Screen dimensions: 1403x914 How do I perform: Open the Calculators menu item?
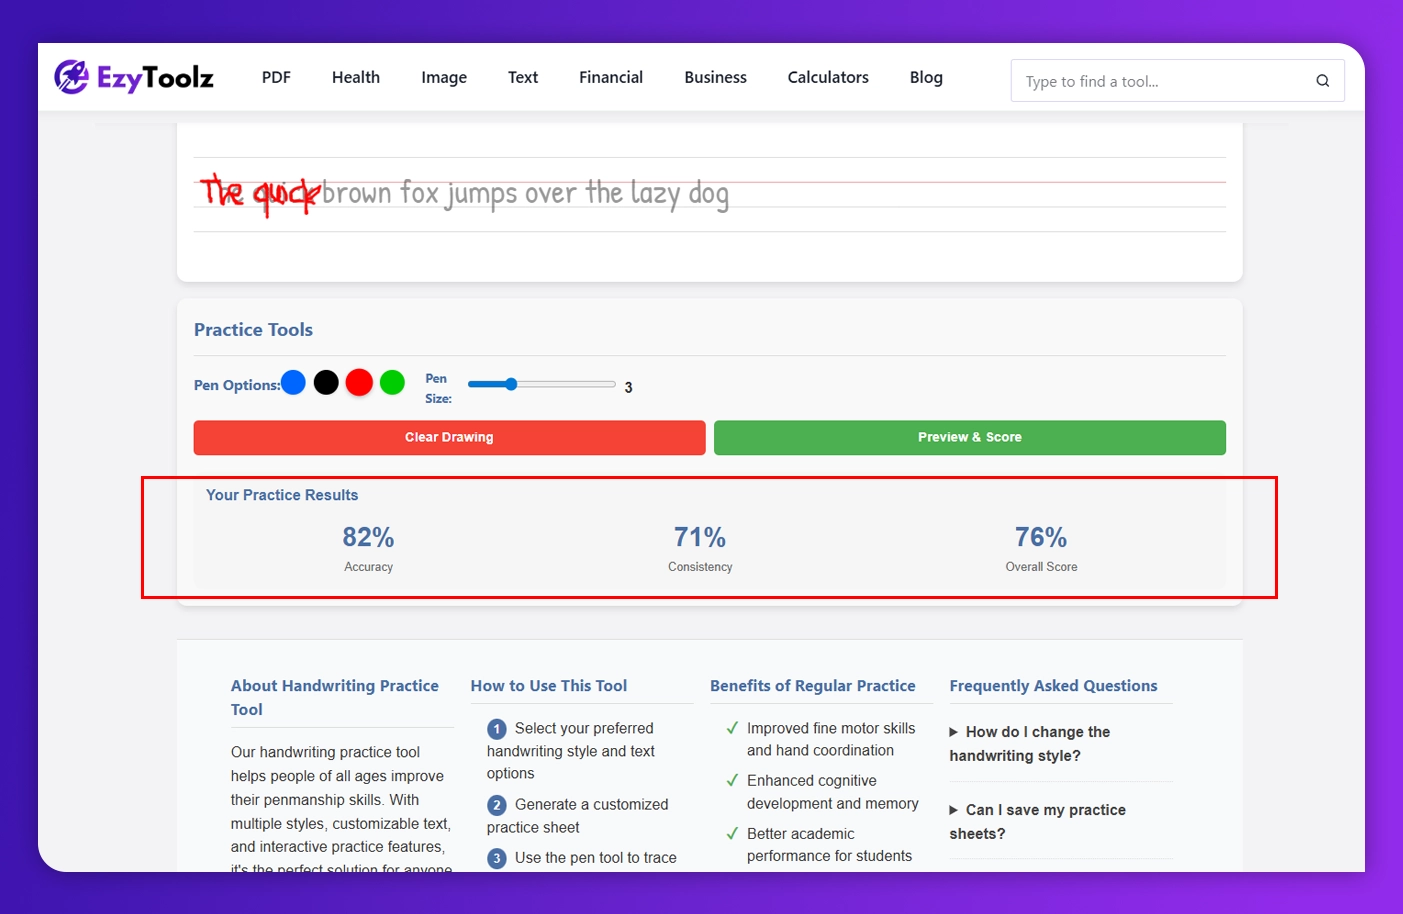[827, 77]
